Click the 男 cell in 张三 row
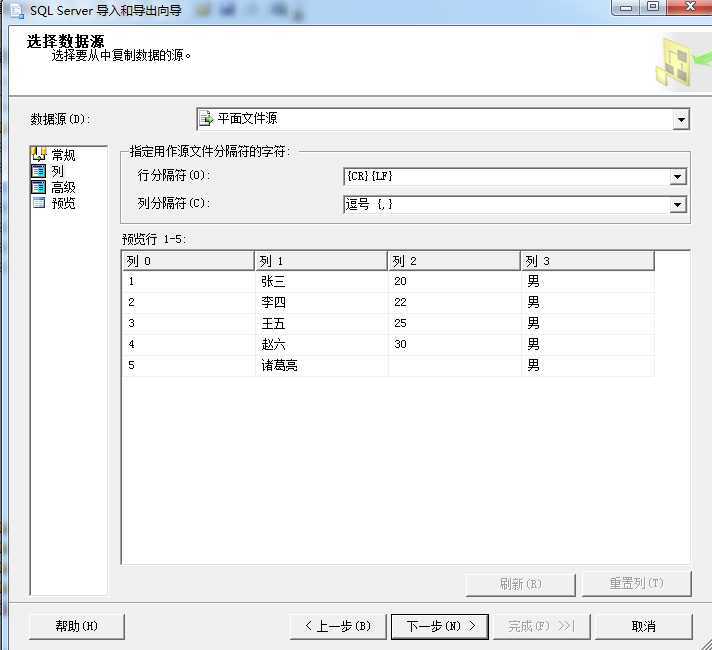The image size is (712, 650). (588, 282)
